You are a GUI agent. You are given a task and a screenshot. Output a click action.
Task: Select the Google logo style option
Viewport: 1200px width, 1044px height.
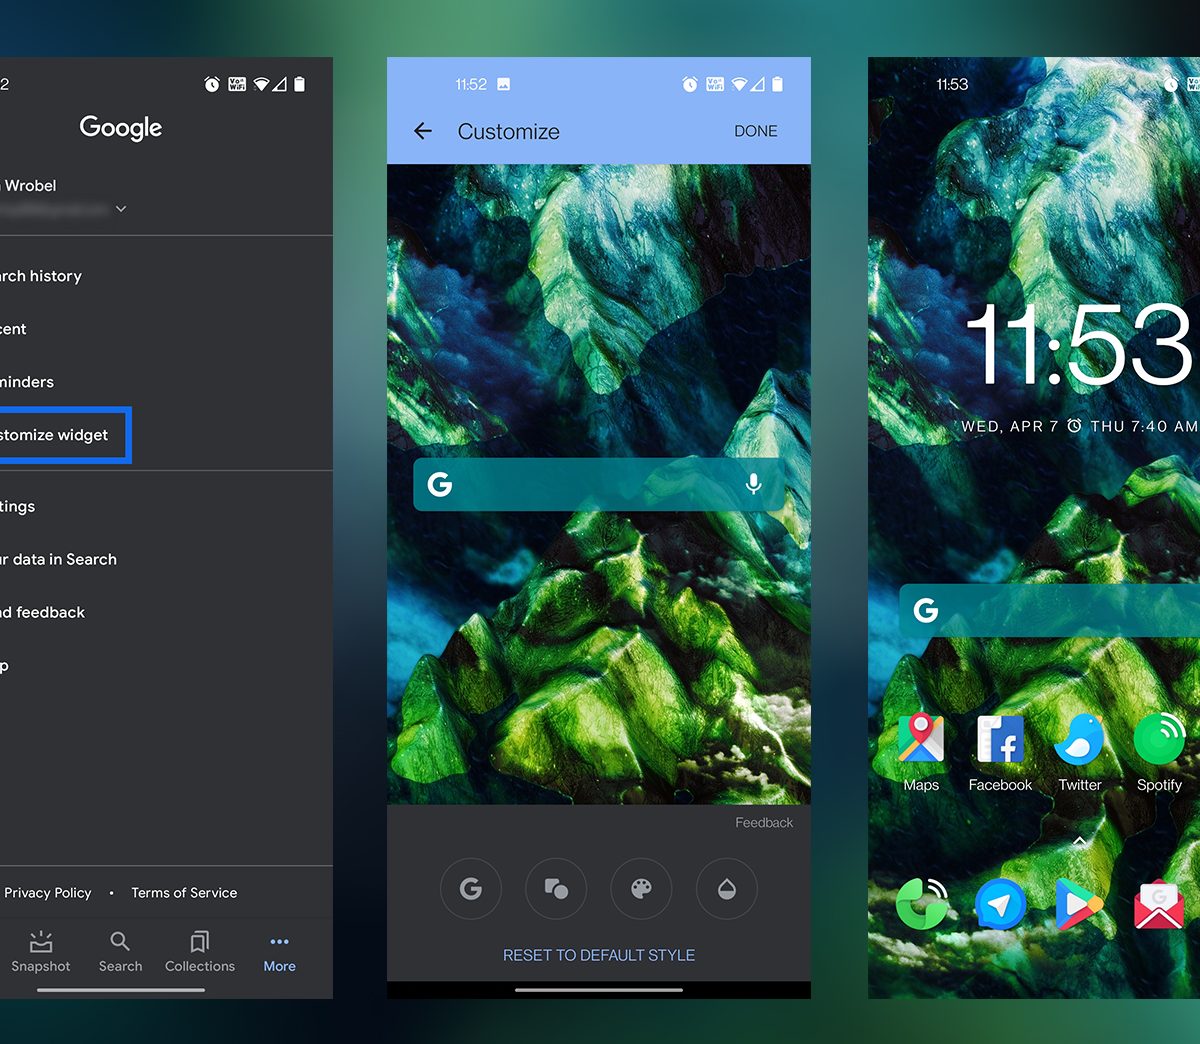click(471, 889)
